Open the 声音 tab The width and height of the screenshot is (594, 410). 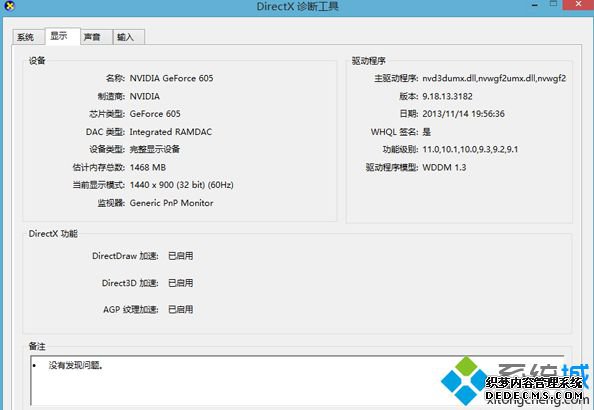point(96,37)
